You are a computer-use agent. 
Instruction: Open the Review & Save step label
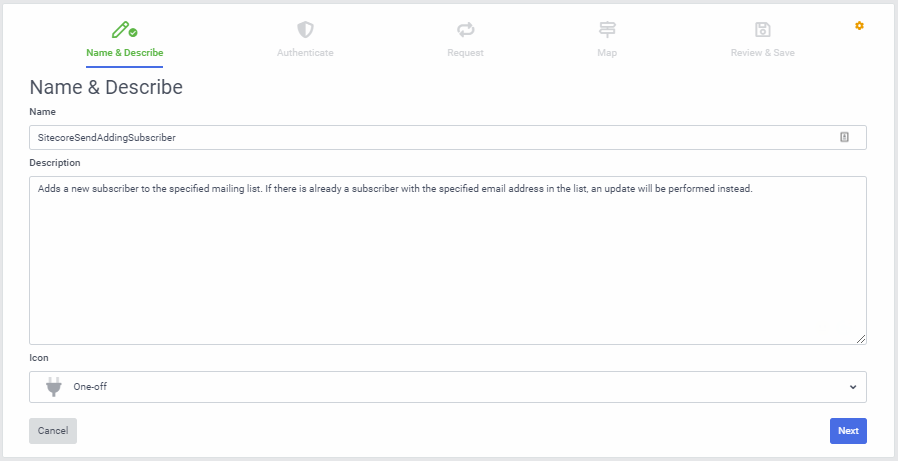(763, 52)
